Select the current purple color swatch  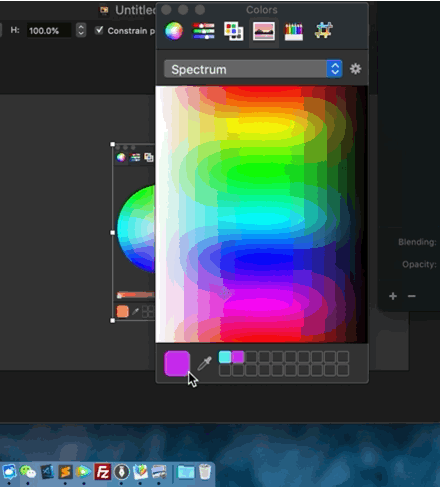(x=177, y=363)
